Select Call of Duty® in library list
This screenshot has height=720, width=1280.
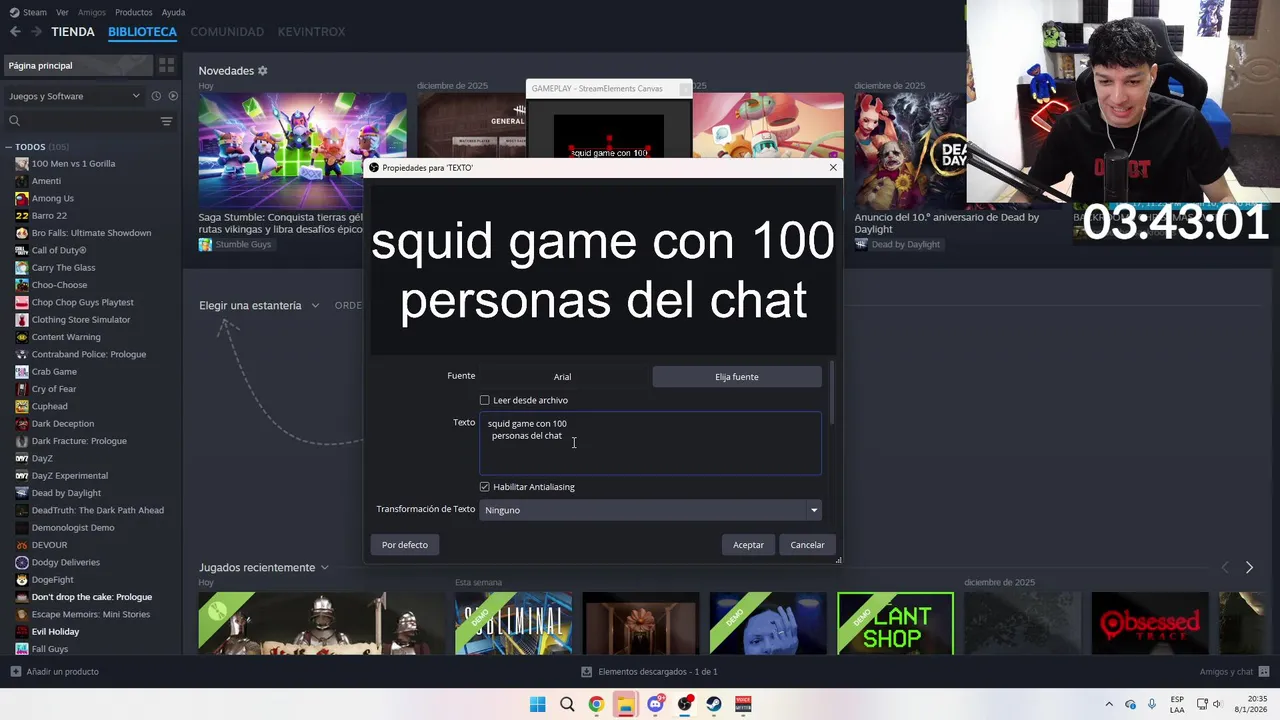pos(59,250)
